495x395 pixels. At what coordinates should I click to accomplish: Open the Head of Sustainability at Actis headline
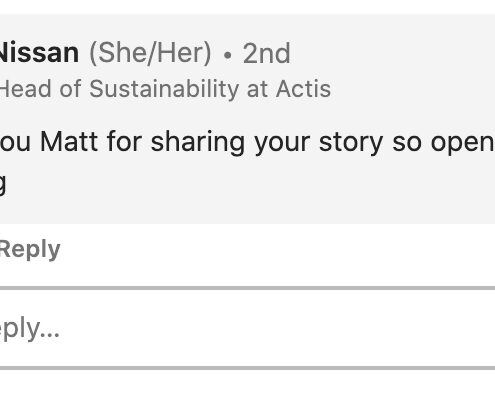[x=165, y=89]
